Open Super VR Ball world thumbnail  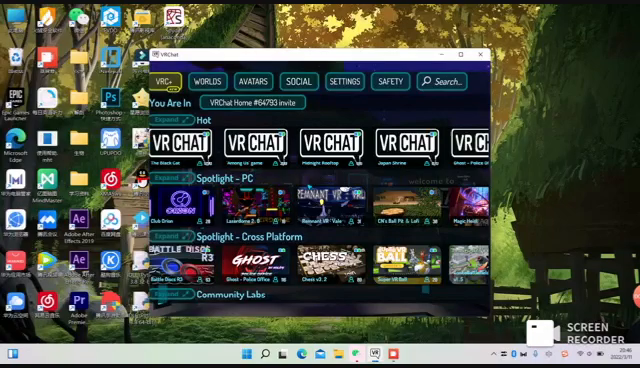tap(407, 264)
